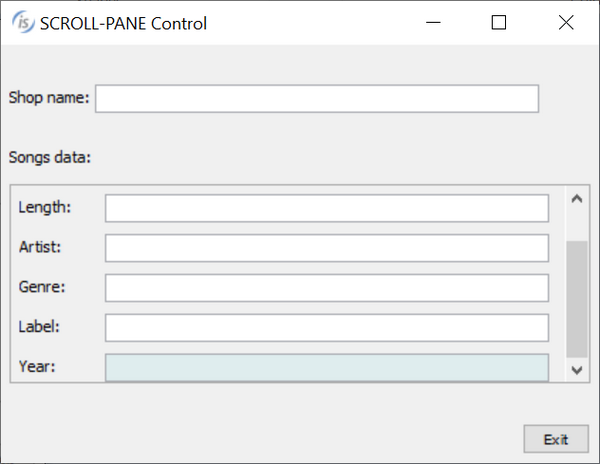Click the "Year:" label text
The width and height of the screenshot is (600, 464).
(37, 366)
